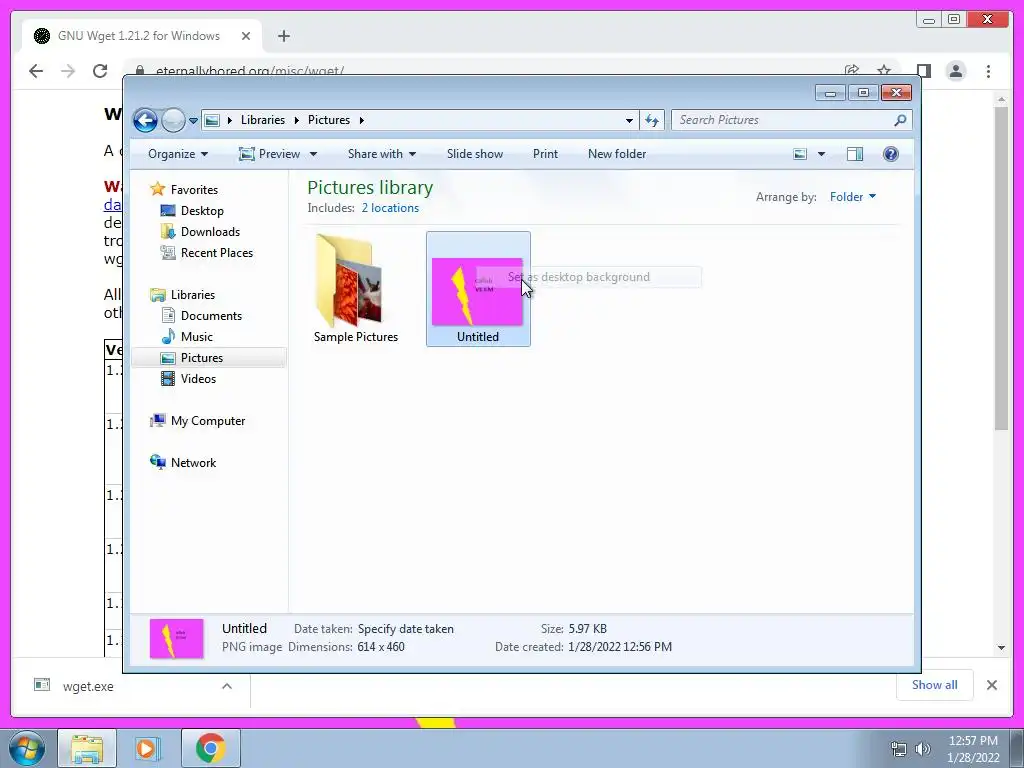
Task: Open the view options dropdown arrow
Action: coord(821,154)
